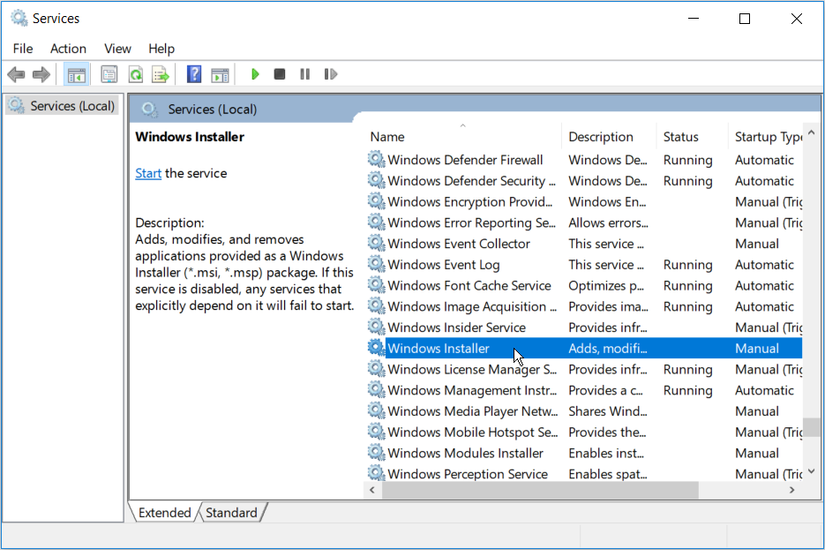Click the Refresh toolbar icon

pos(135,74)
